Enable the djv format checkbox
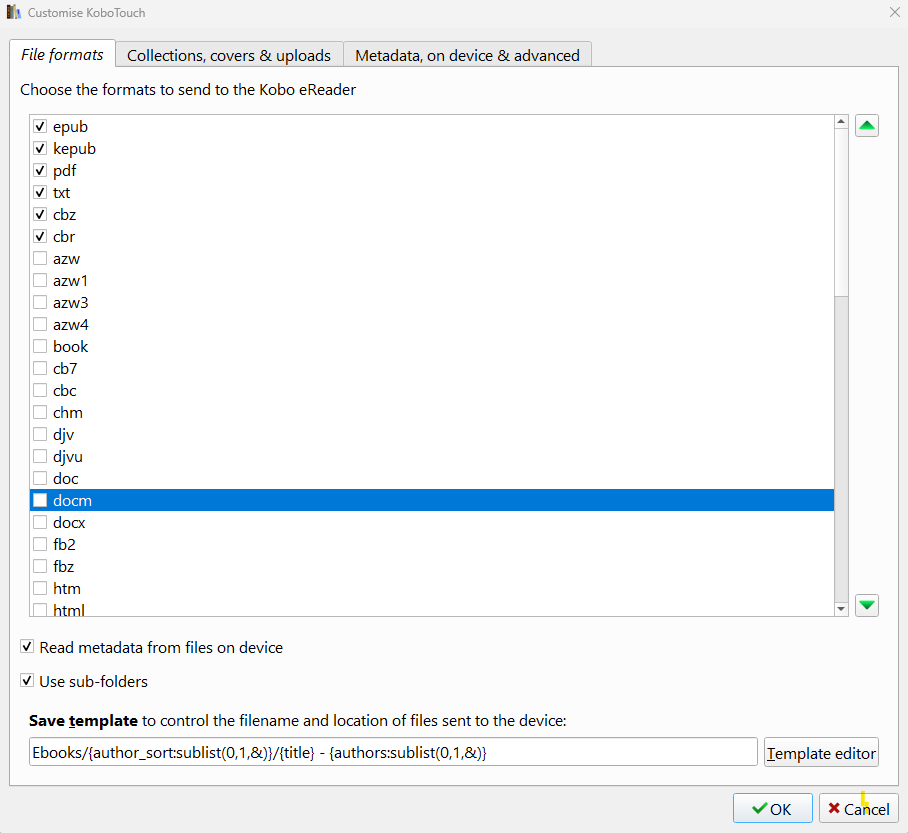This screenshot has width=908, height=833. [x=40, y=434]
